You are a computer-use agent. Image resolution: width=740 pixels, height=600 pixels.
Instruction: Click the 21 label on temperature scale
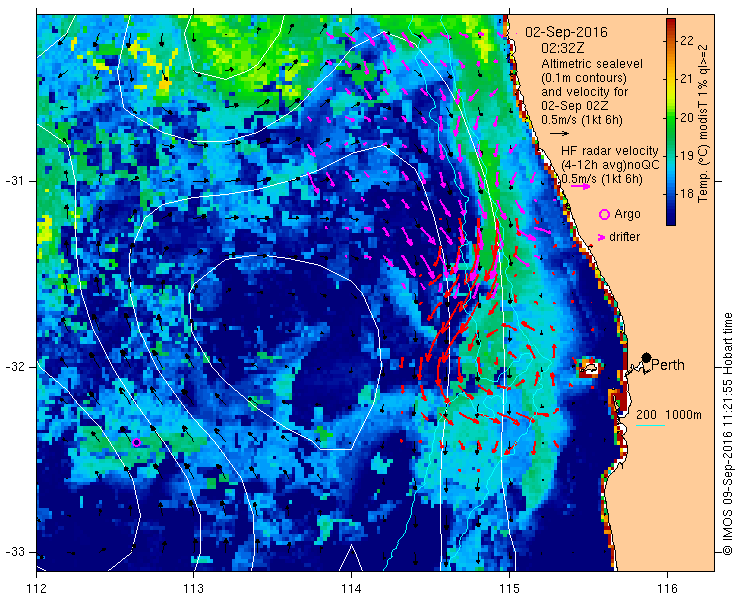tap(687, 79)
